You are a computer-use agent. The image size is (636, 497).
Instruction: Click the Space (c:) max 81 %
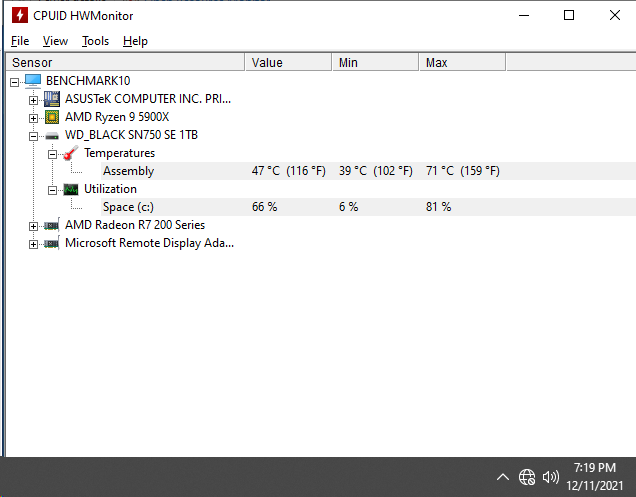pyautogui.click(x=438, y=207)
